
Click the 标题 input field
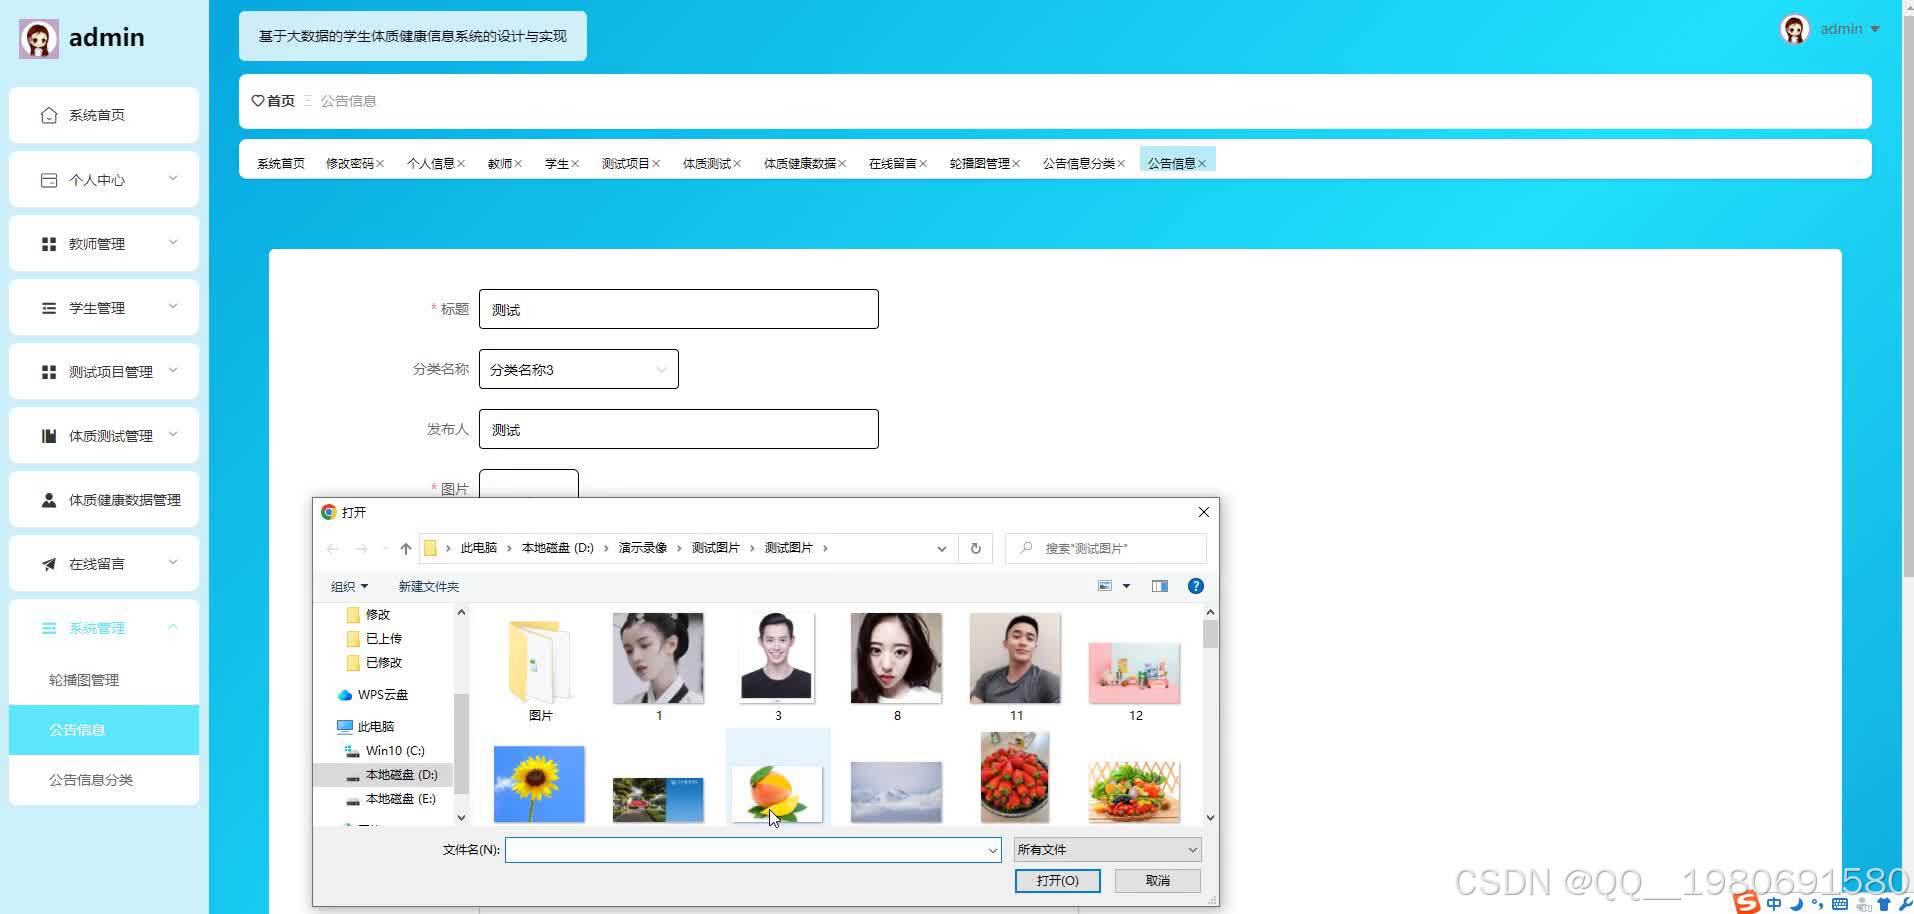pyautogui.click(x=679, y=309)
